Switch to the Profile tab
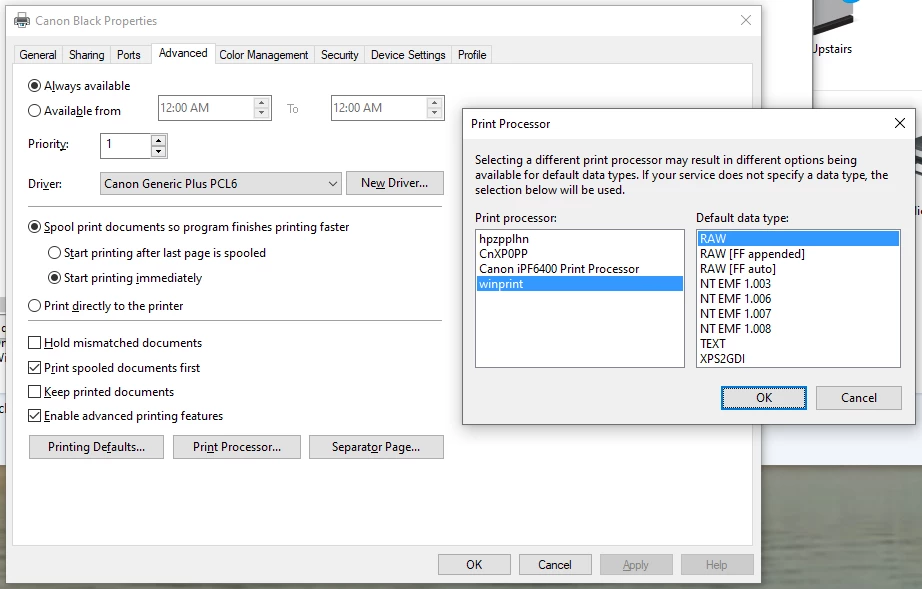The width and height of the screenshot is (922, 589). pyautogui.click(x=472, y=55)
